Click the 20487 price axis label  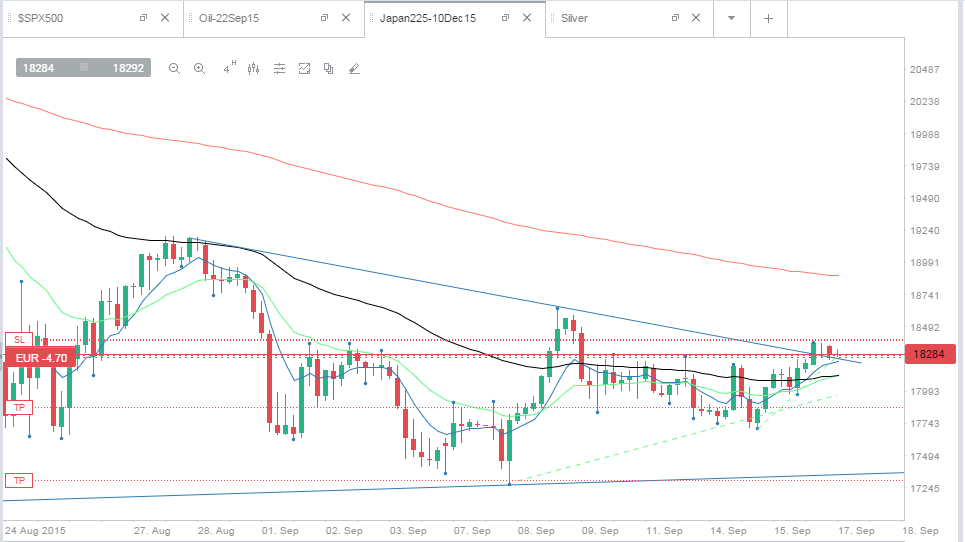[924, 70]
